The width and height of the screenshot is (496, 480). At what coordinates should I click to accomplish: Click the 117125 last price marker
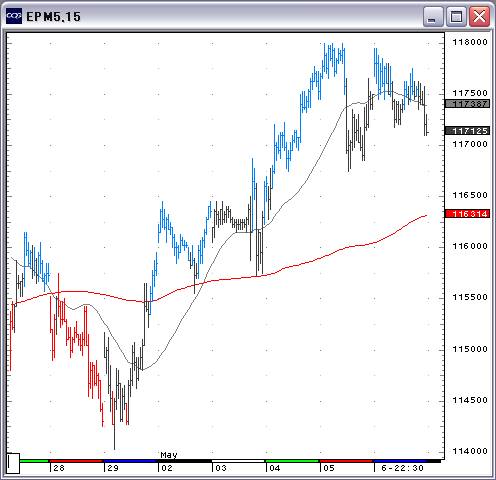point(468,131)
